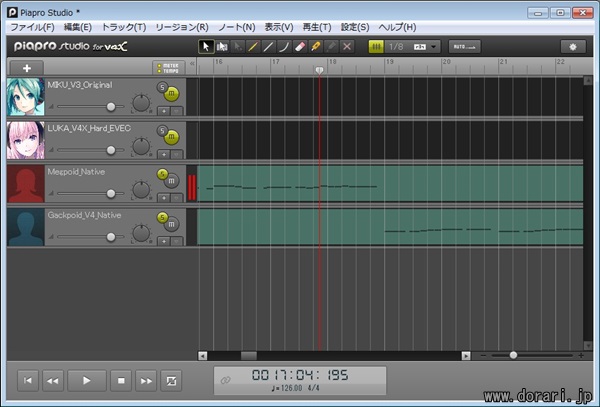Screen dimensions: 600x407
Task: Solo the MIKU_V3_Original track
Action: [x=162, y=87]
